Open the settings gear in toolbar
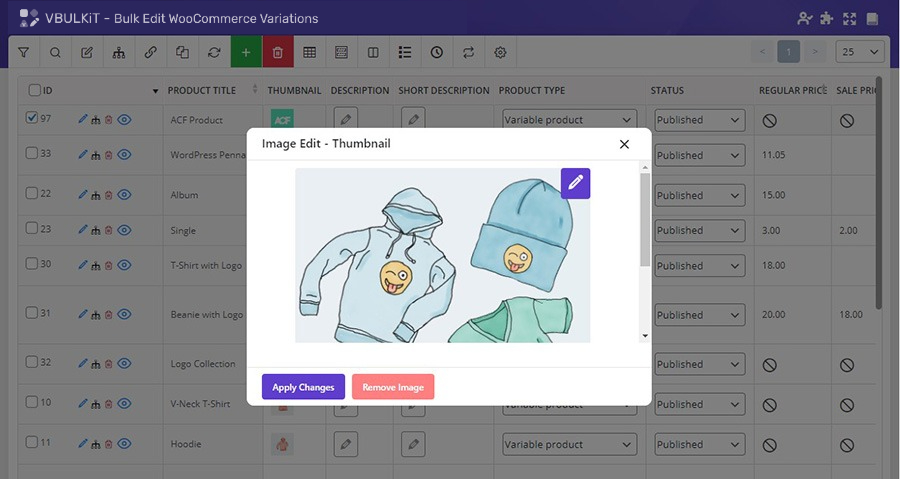Viewport: 900px width, 479px height. (501, 52)
